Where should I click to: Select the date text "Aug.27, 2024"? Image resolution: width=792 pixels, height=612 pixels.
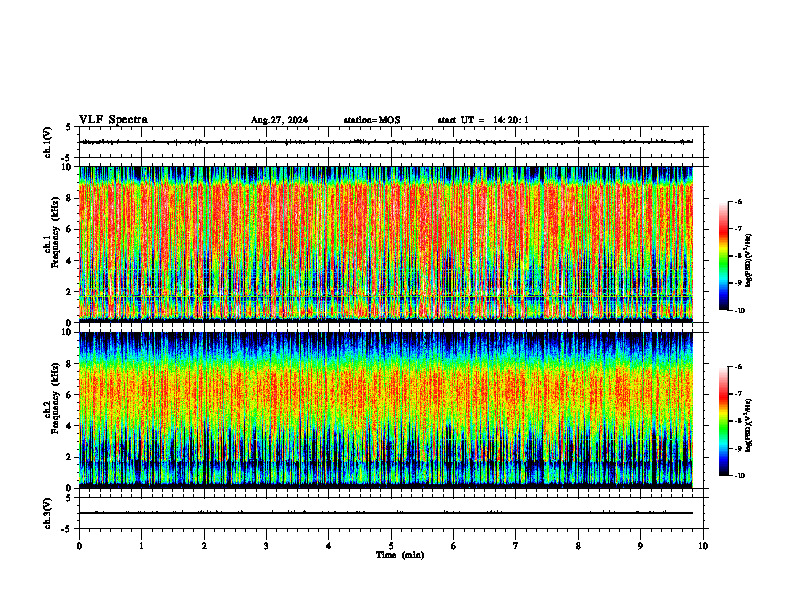279,120
